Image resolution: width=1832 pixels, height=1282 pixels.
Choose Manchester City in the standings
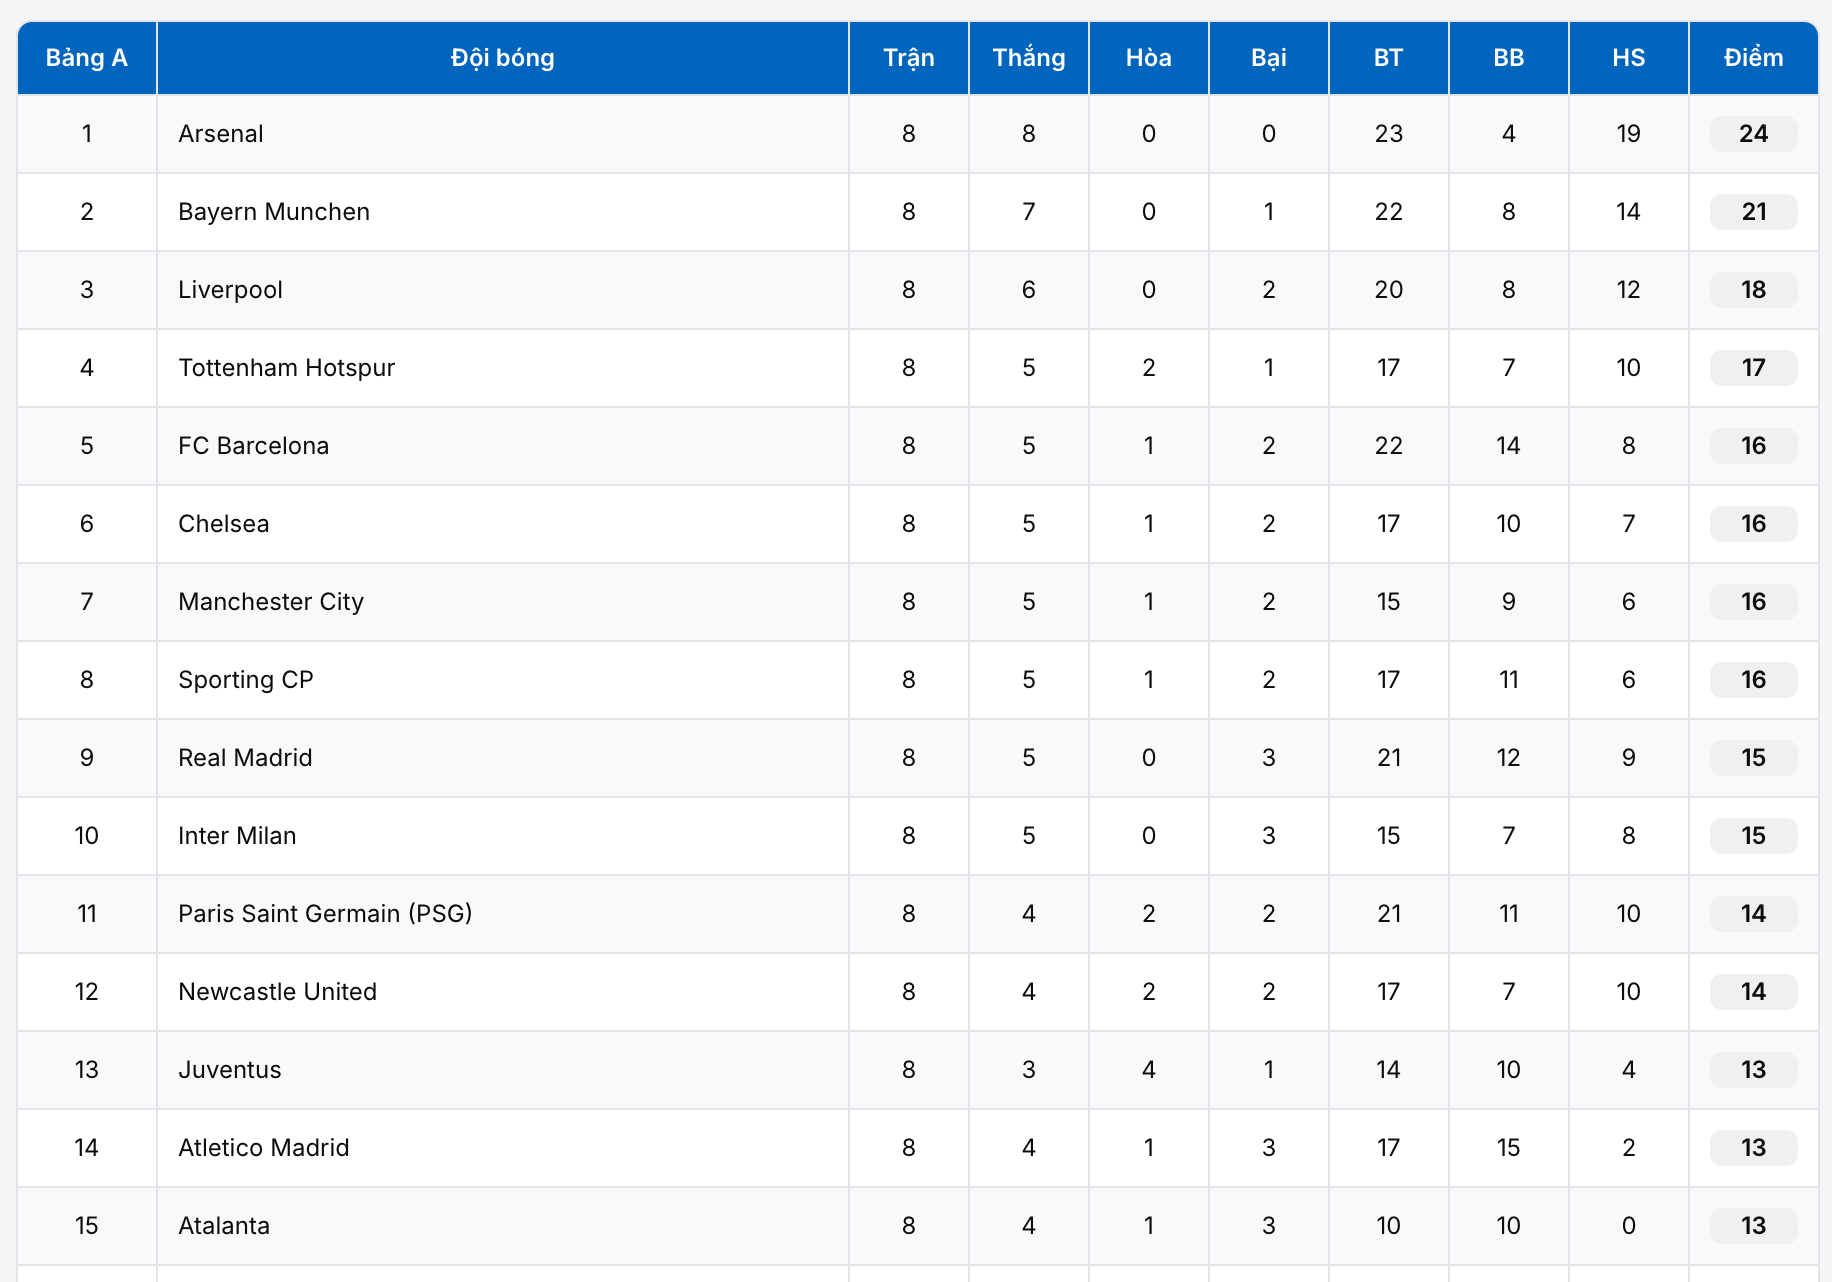[x=271, y=602]
